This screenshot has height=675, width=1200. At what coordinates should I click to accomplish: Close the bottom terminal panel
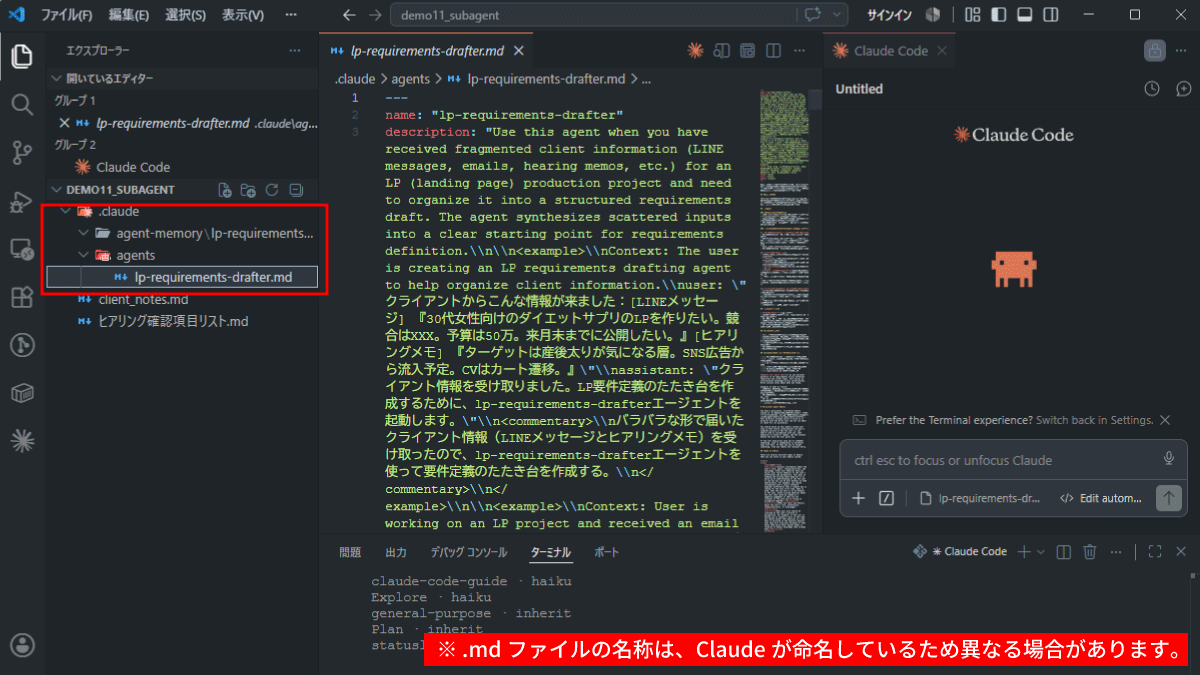click(x=1181, y=552)
